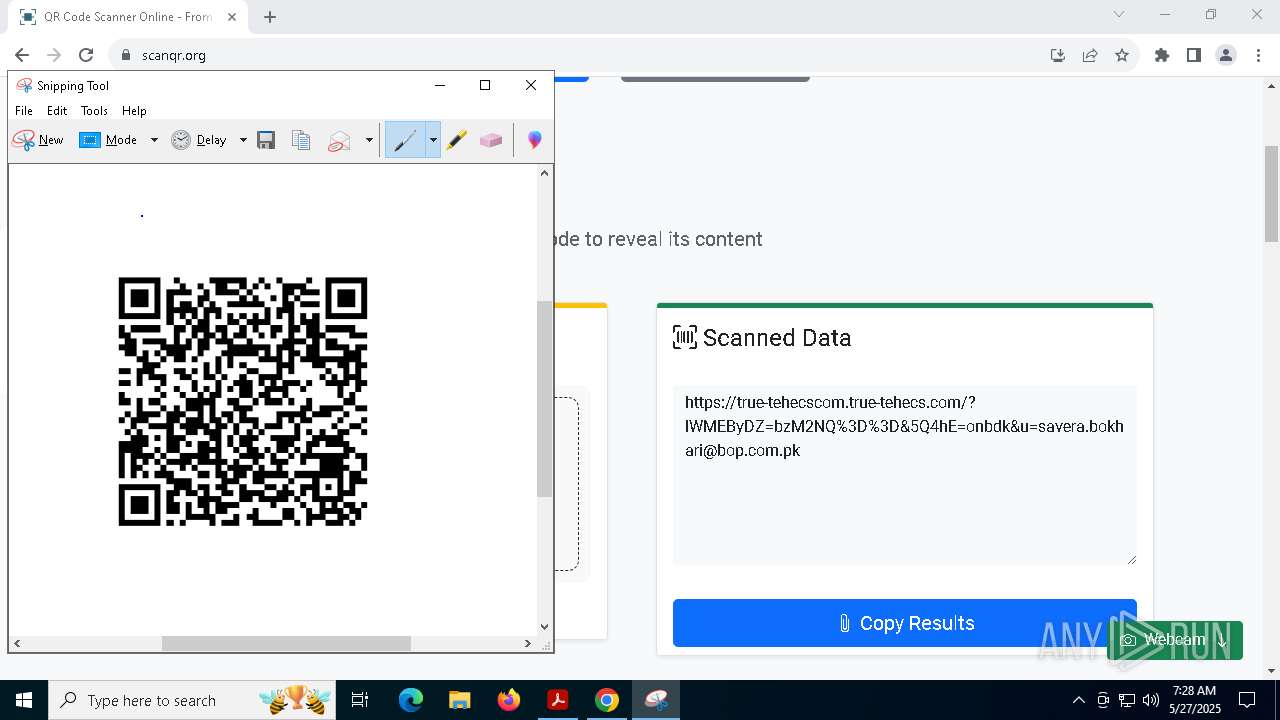Screen dimensions: 1280x720
Task: Open the Snipping Tool File menu
Action: [24, 111]
